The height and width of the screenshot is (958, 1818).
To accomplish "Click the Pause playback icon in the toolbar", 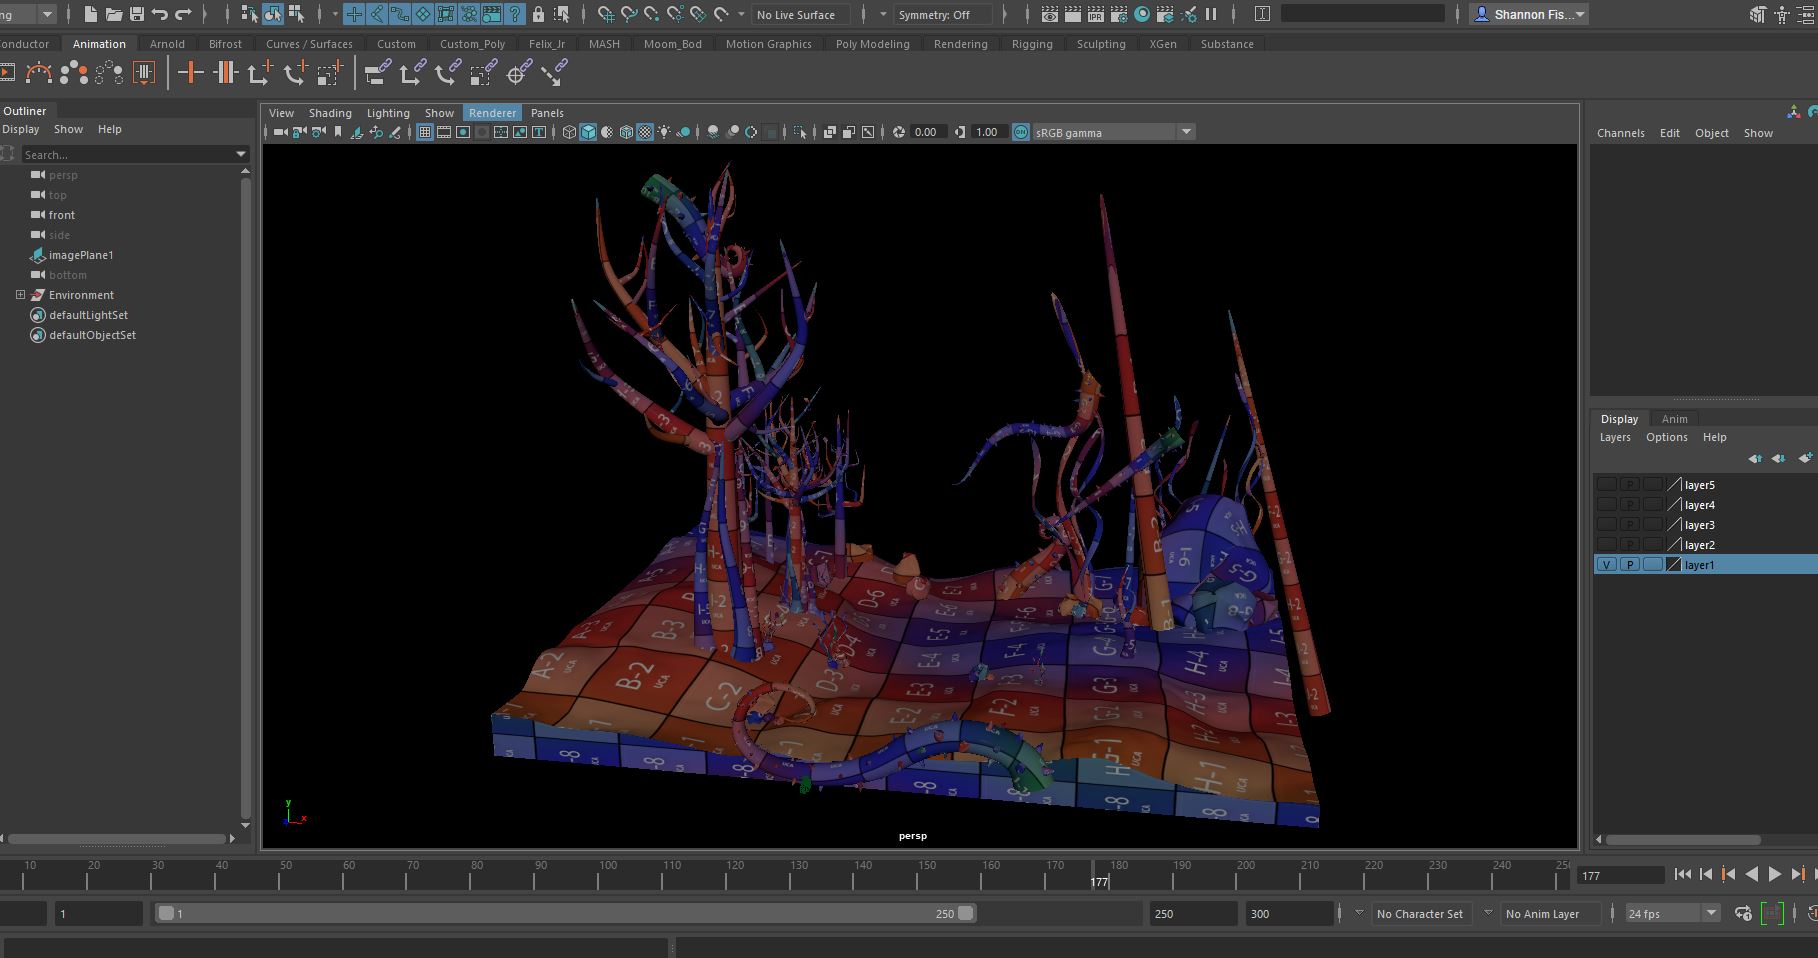I will pos(1211,14).
